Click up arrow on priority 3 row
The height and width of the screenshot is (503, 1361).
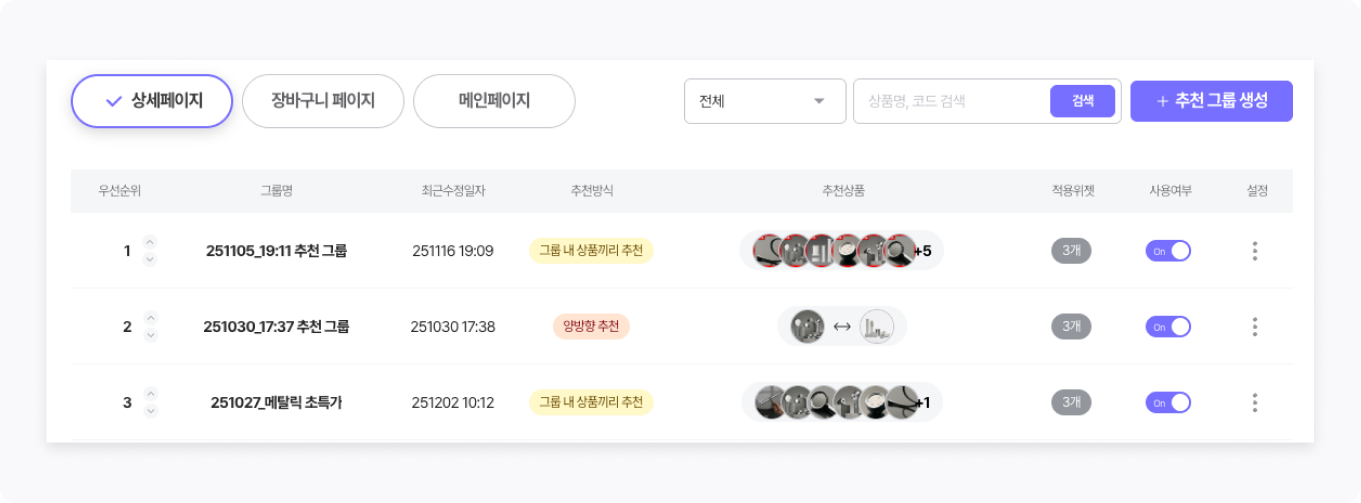point(150,393)
